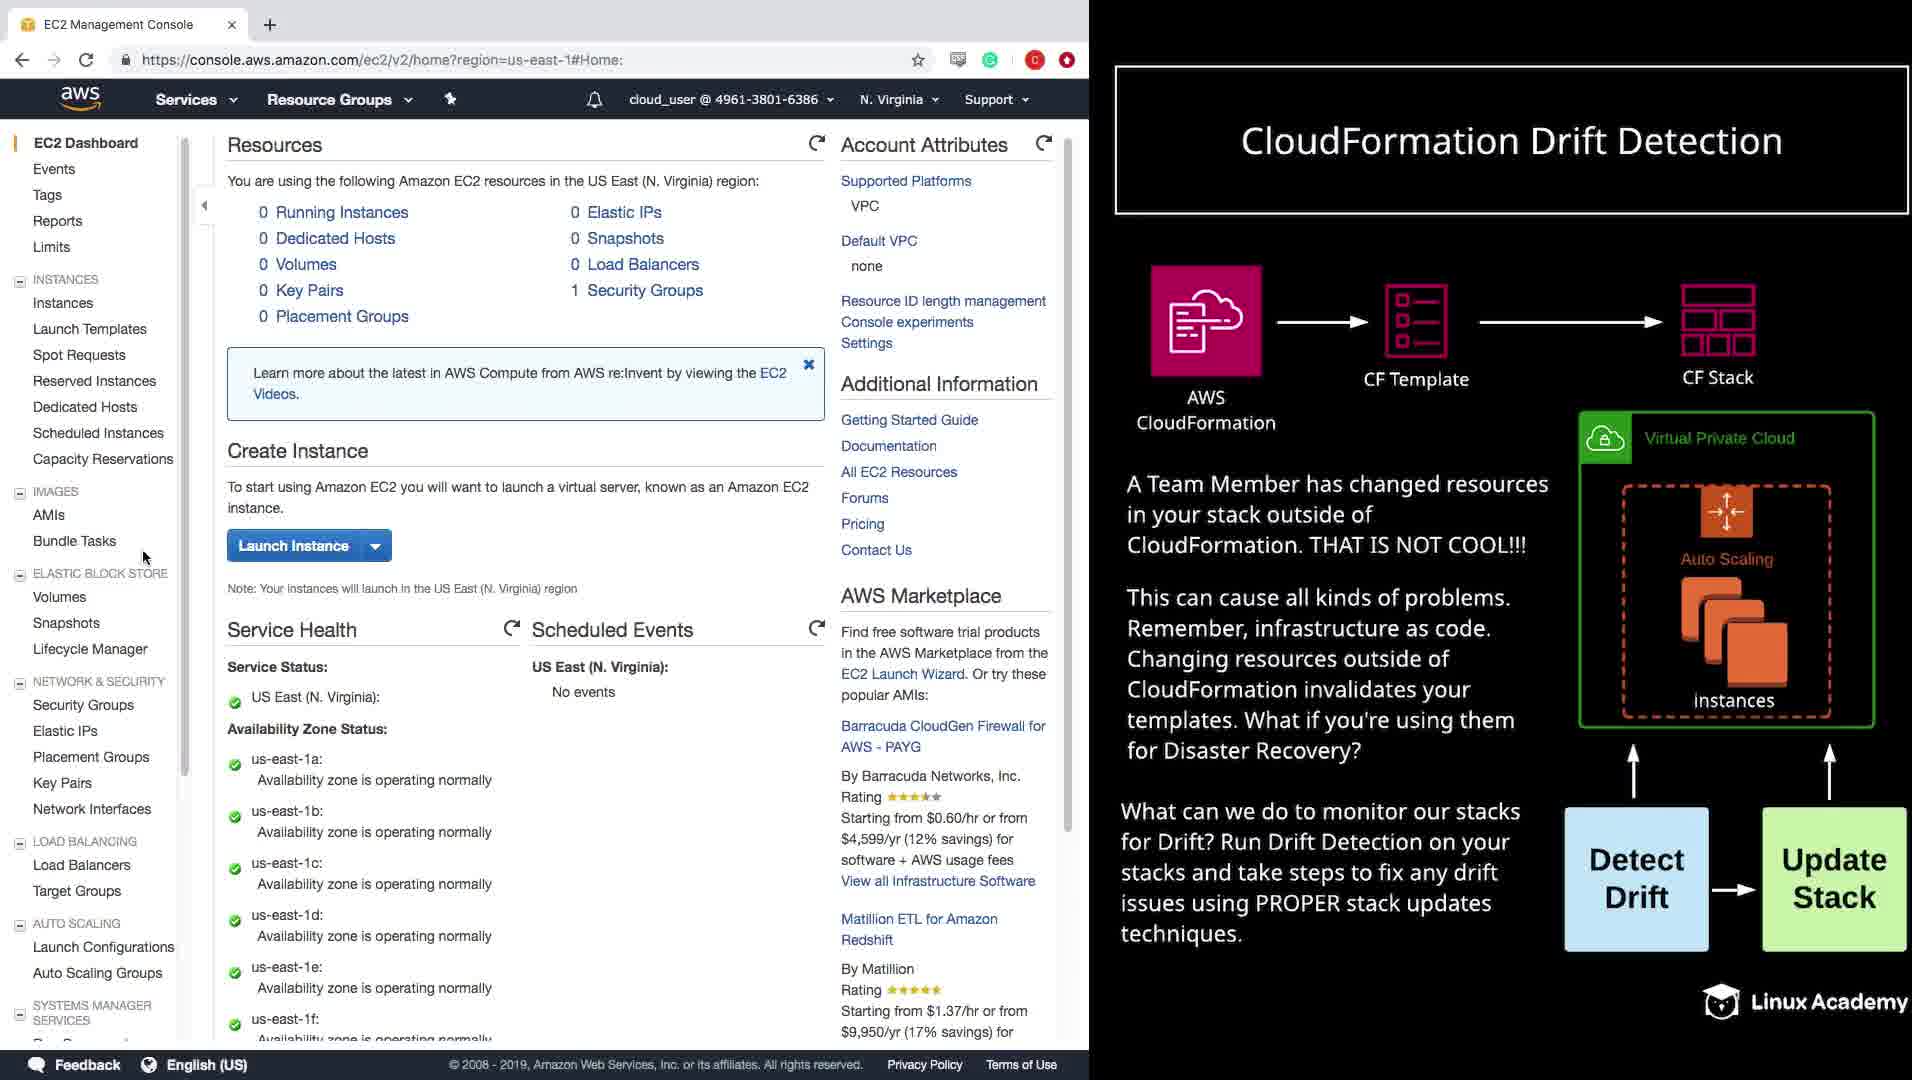Collapse the INSTANCES sidebar section
The width and height of the screenshot is (1912, 1080).
click(x=20, y=281)
